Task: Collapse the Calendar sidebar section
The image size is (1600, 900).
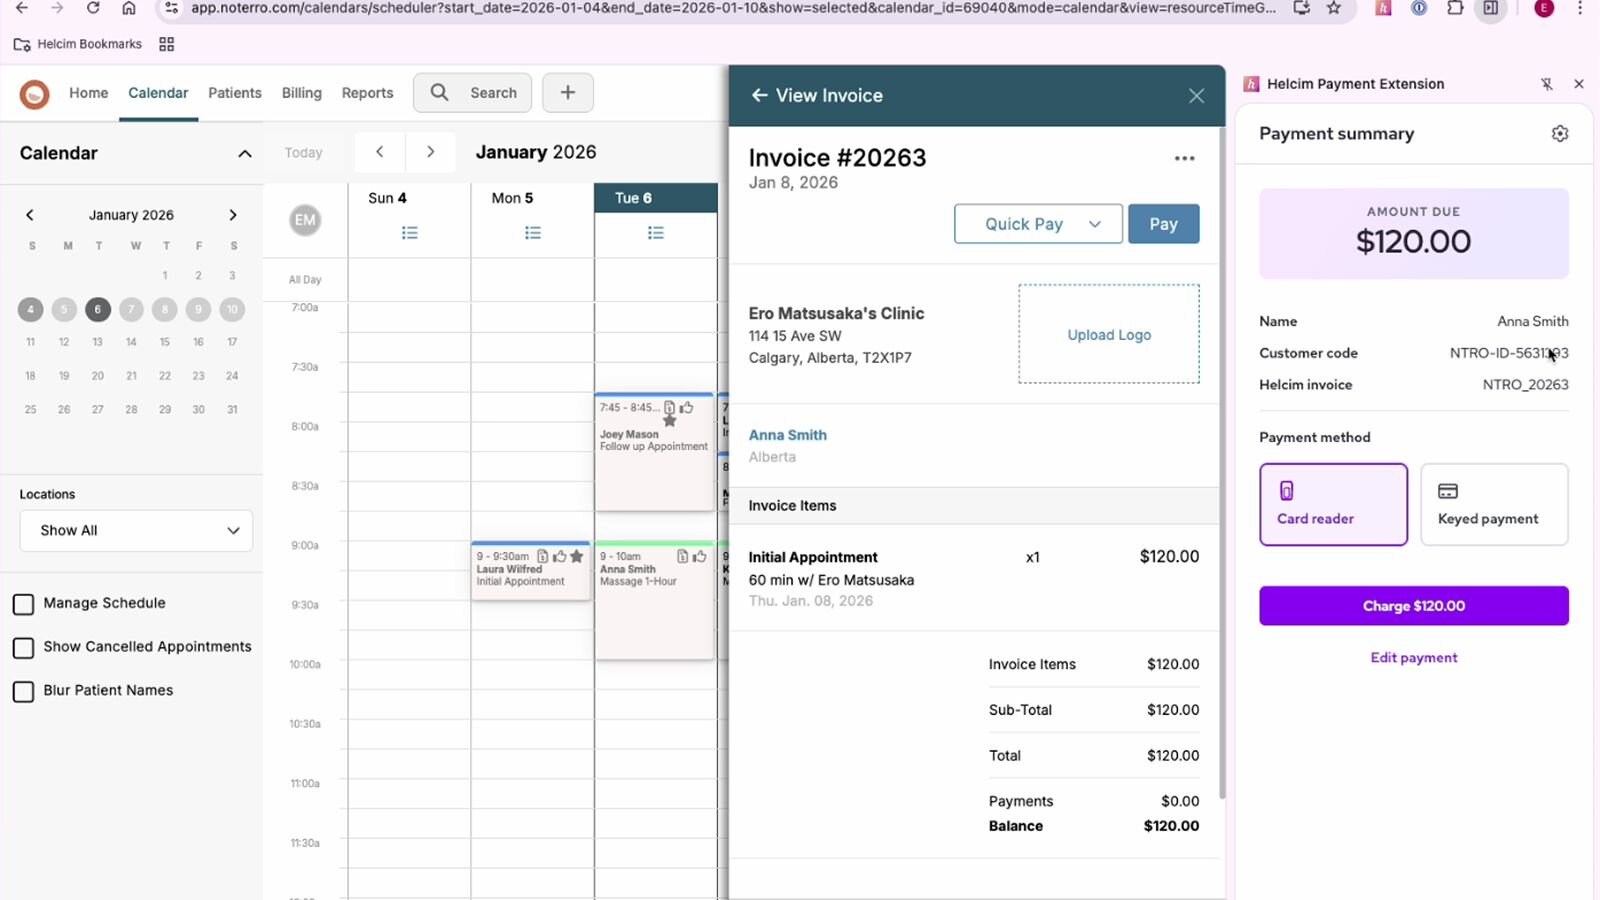Action: tap(244, 154)
